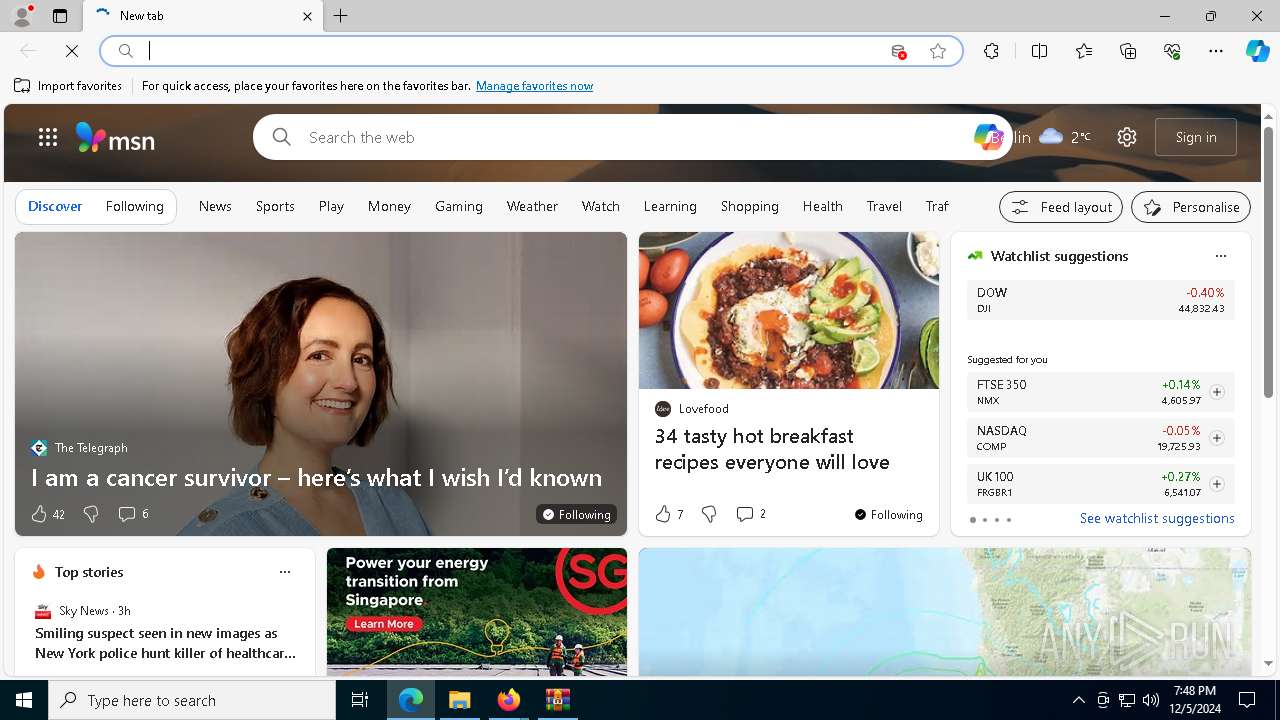The width and height of the screenshot is (1280, 720).
Task: Switch to the Following tab
Action: 134,206
